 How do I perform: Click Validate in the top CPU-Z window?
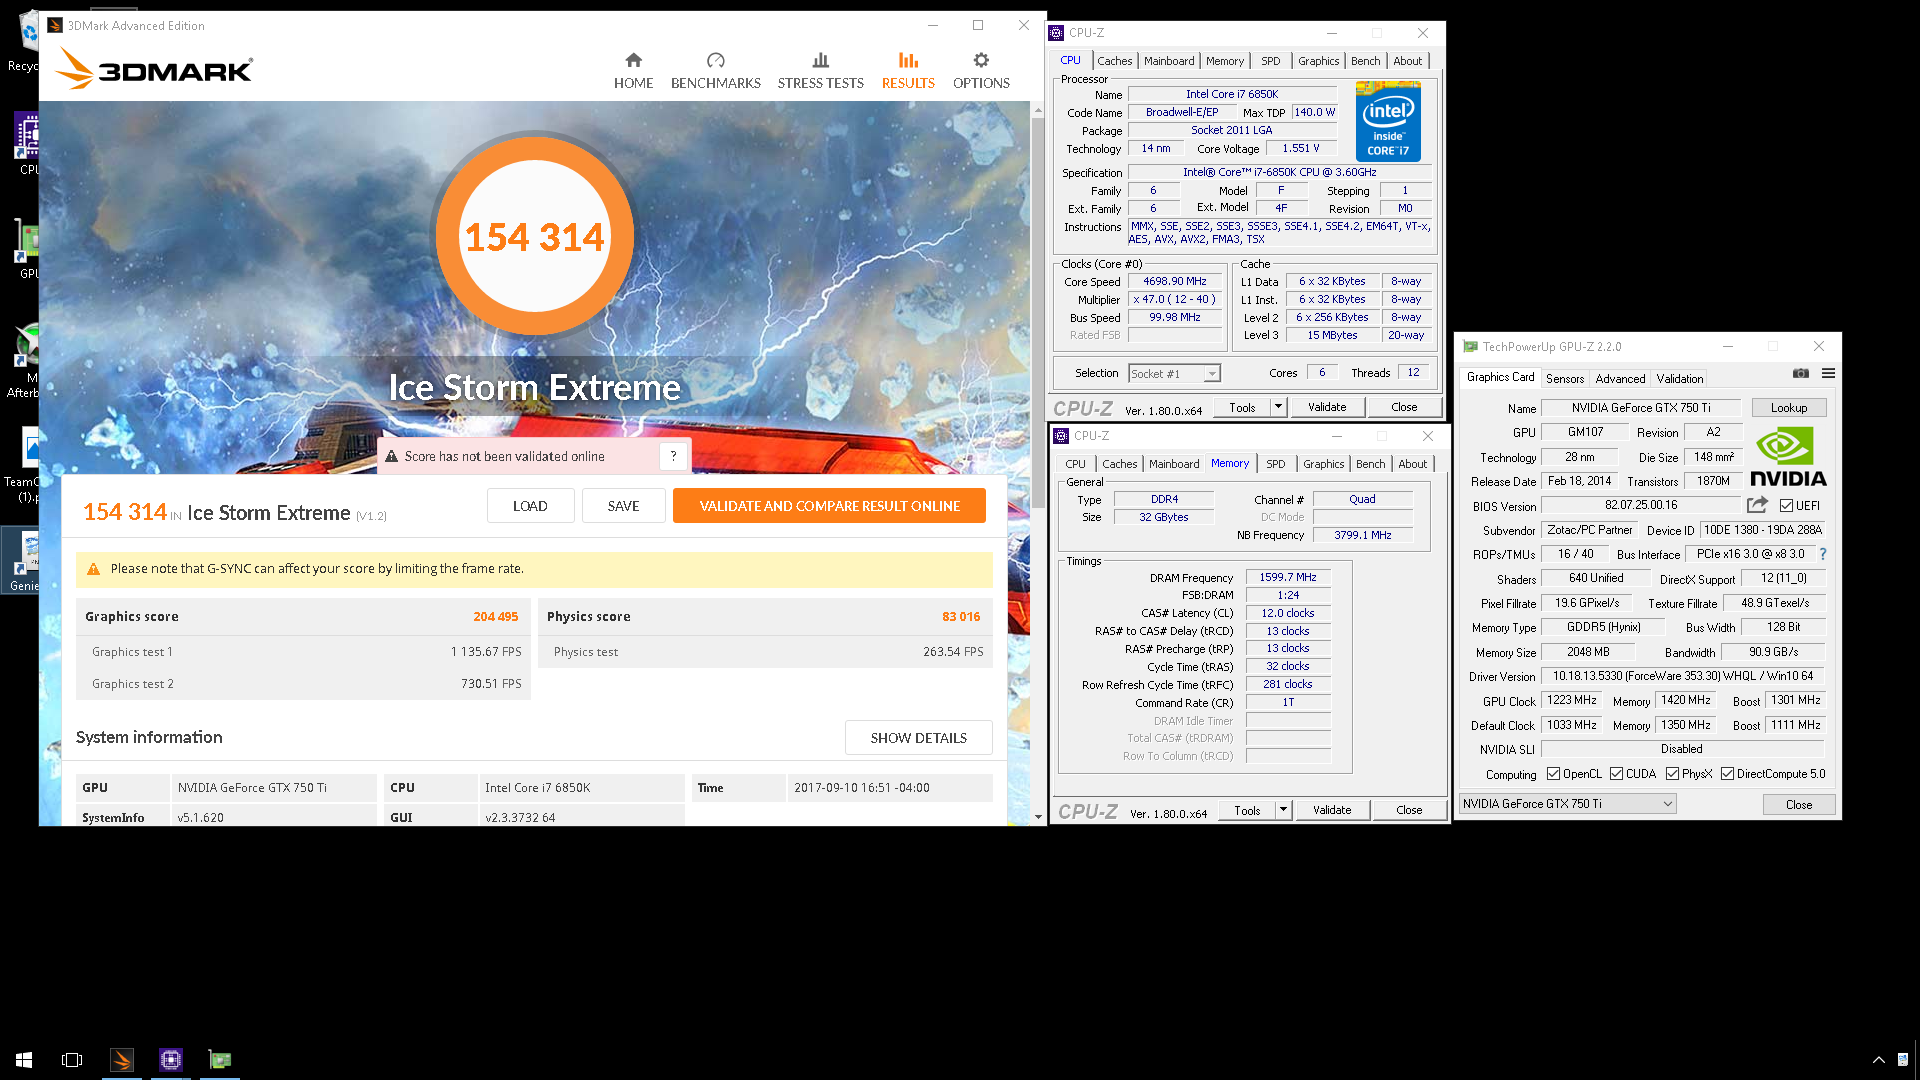coord(1327,407)
